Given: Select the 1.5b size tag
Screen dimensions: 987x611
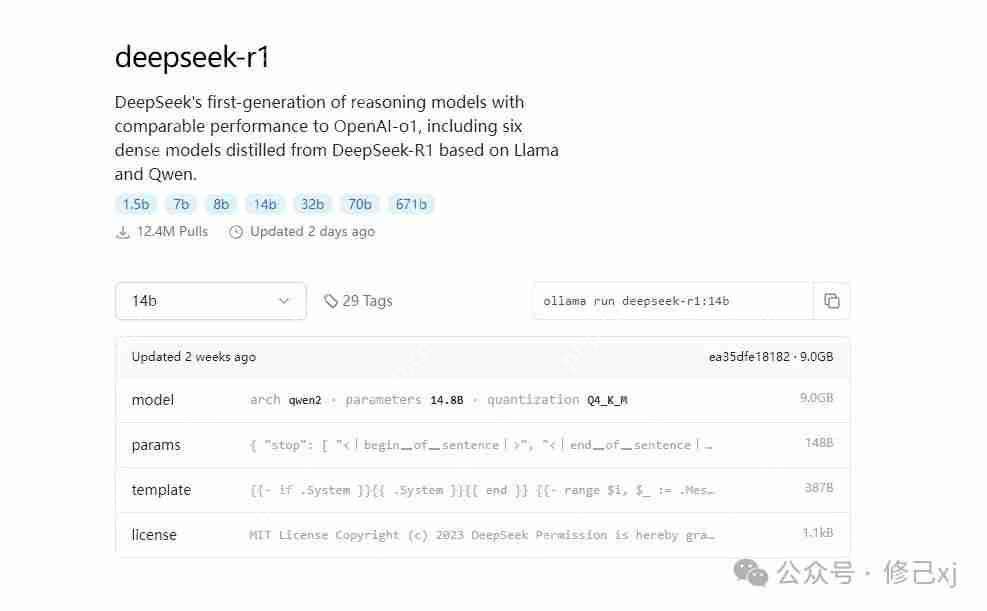Looking at the screenshot, I should (x=136, y=205).
